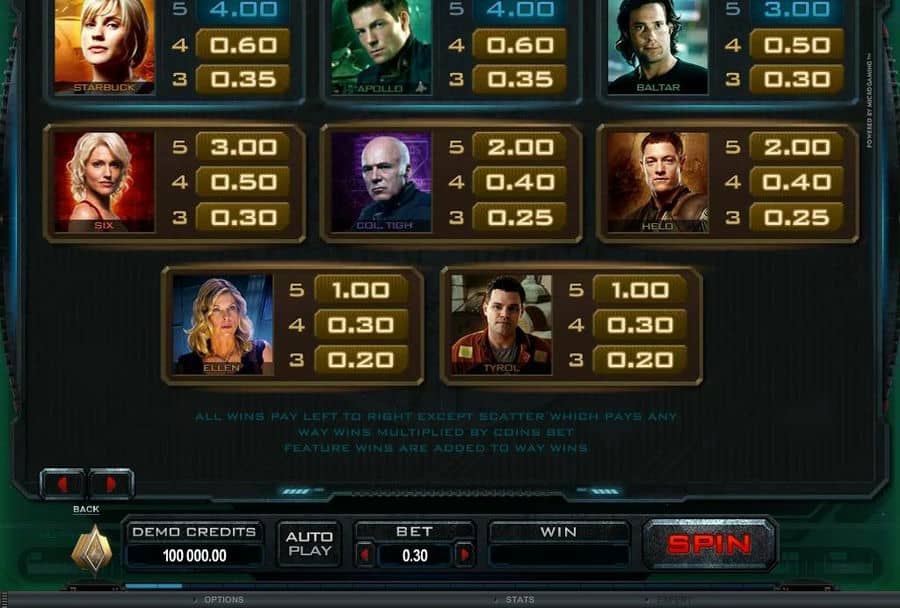This screenshot has height=608, width=900.
Task: Increase bet with right red arrow
Action: [464, 555]
